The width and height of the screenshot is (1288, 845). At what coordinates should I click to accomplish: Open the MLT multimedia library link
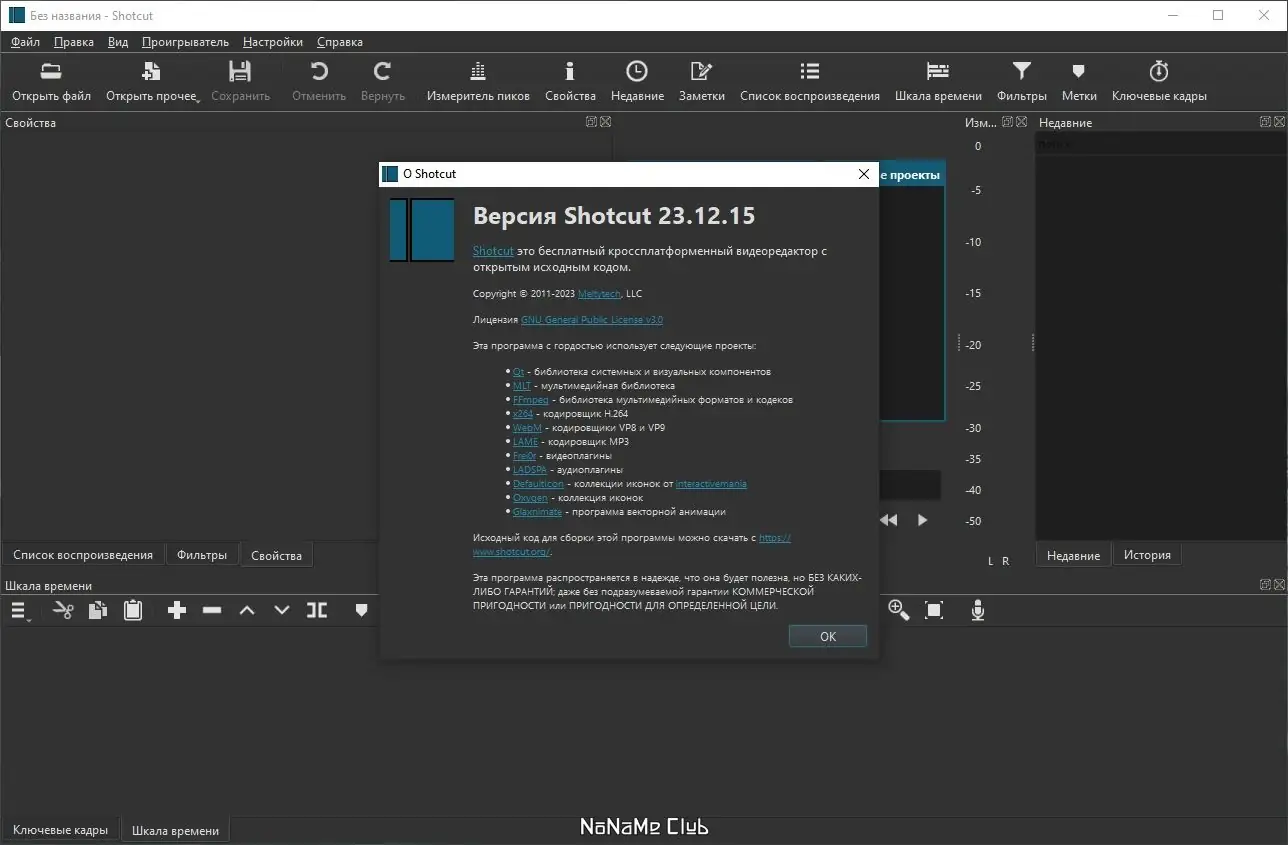(x=522, y=386)
